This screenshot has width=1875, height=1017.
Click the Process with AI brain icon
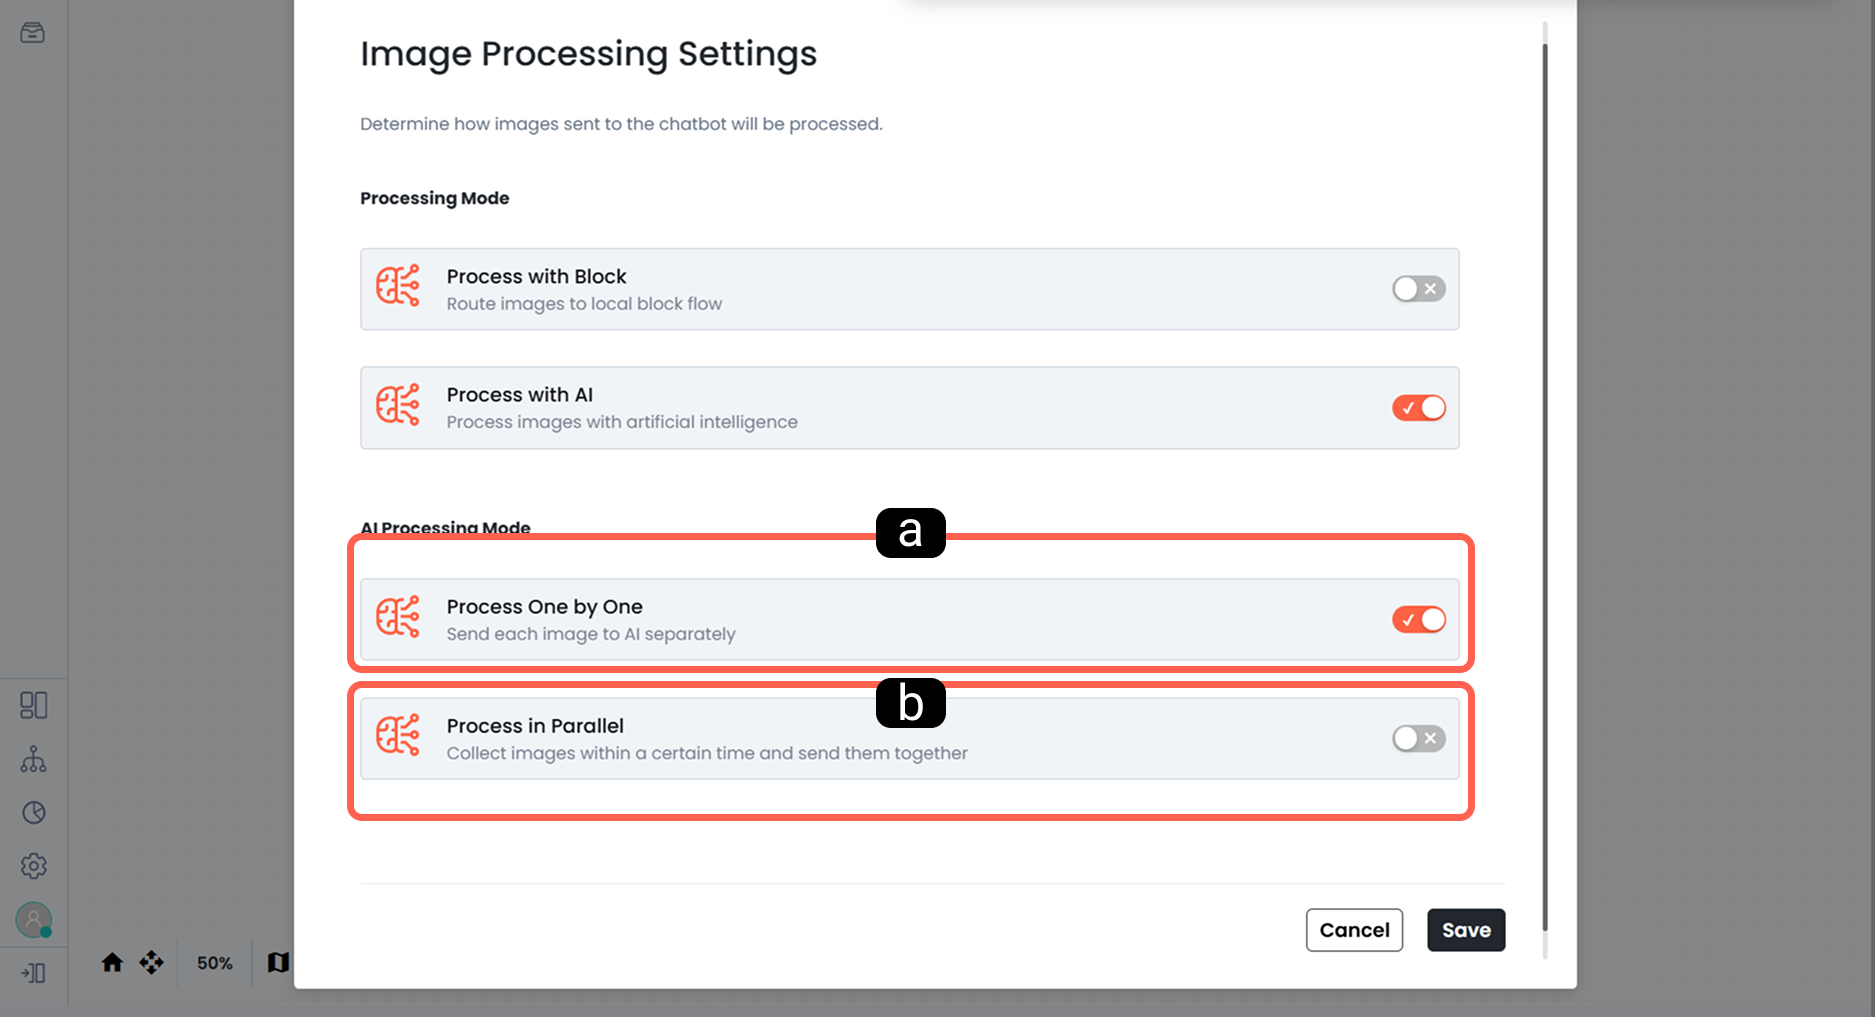pos(398,406)
